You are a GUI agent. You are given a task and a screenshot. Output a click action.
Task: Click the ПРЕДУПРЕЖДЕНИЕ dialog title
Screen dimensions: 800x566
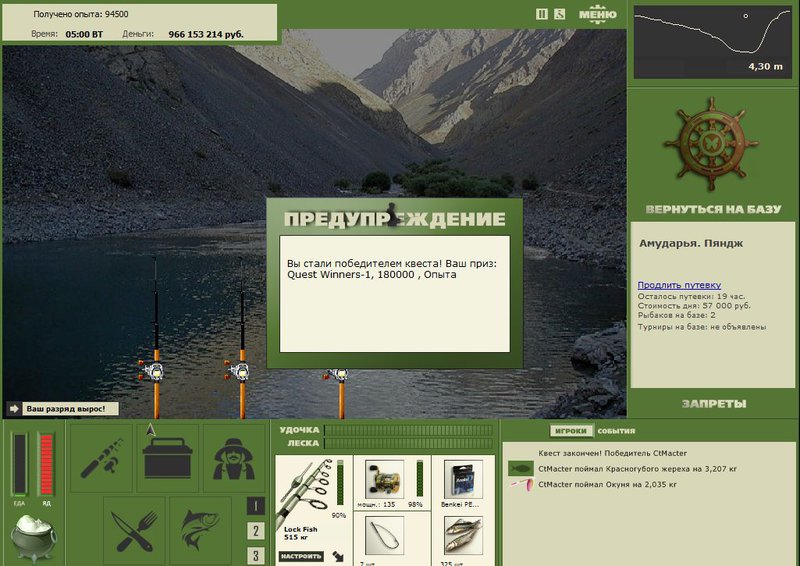394,219
